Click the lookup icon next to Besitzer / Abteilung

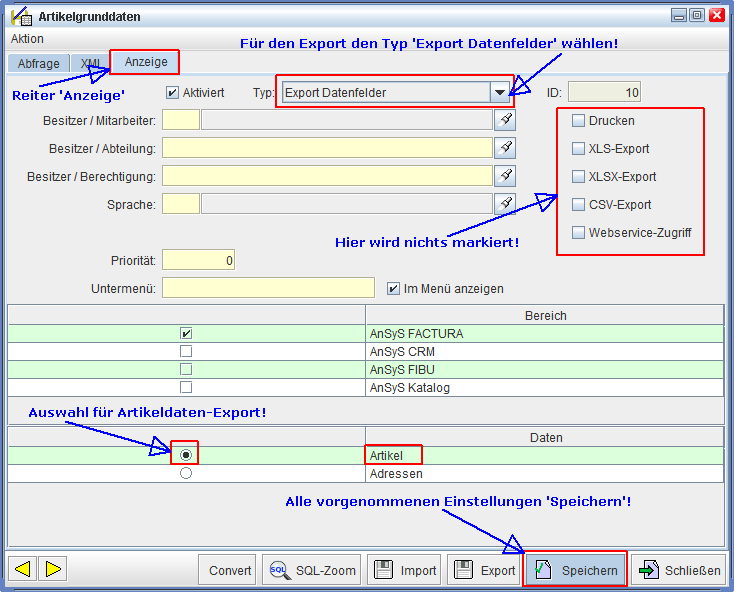click(507, 148)
